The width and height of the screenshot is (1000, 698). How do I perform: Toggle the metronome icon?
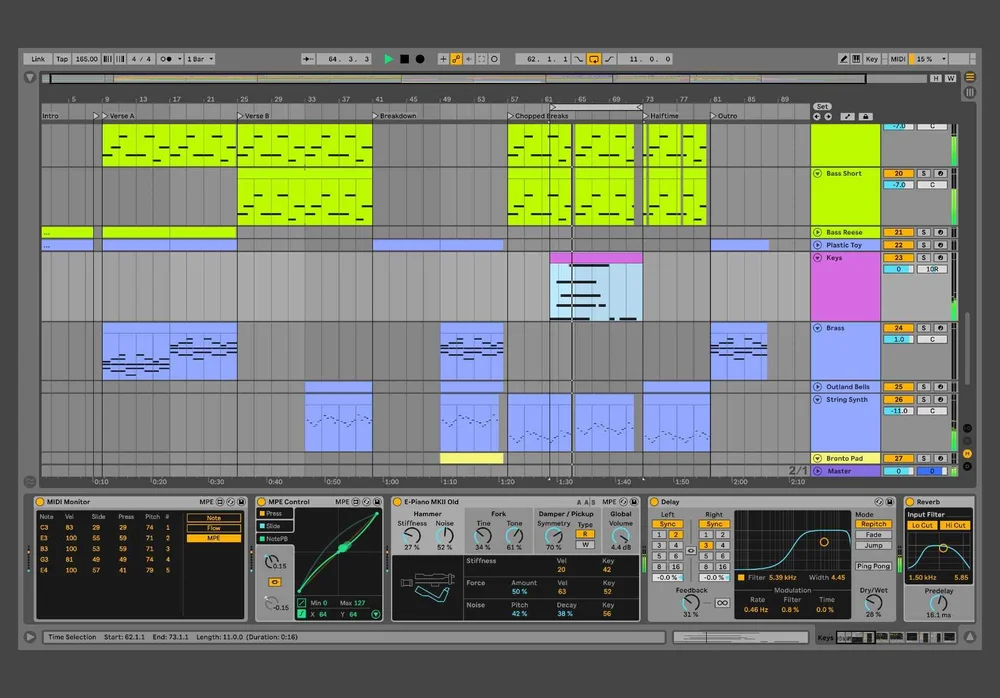(x=166, y=59)
